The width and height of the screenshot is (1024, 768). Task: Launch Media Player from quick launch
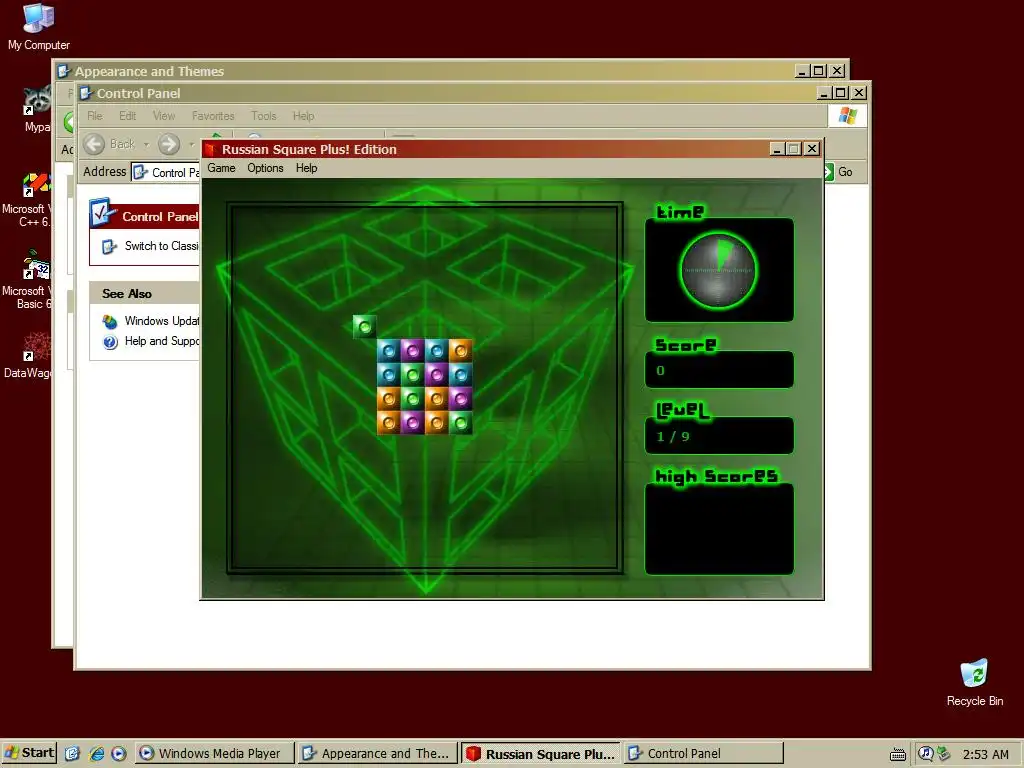[118, 754]
